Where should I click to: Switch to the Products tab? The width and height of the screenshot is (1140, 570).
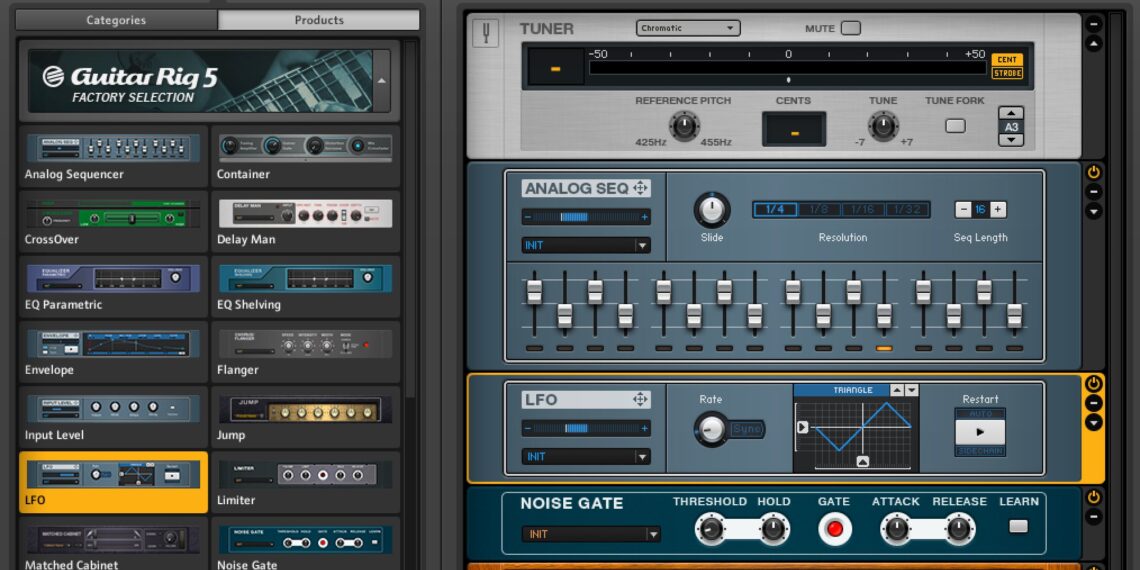click(319, 20)
